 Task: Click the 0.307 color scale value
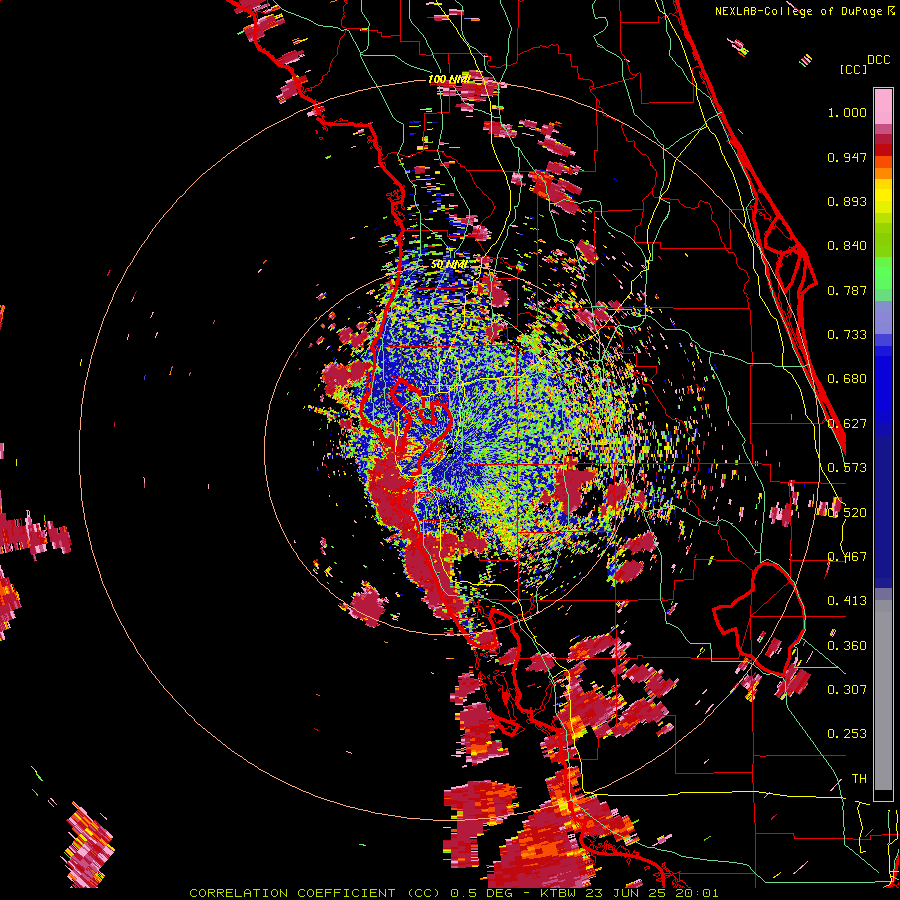pyautogui.click(x=847, y=690)
